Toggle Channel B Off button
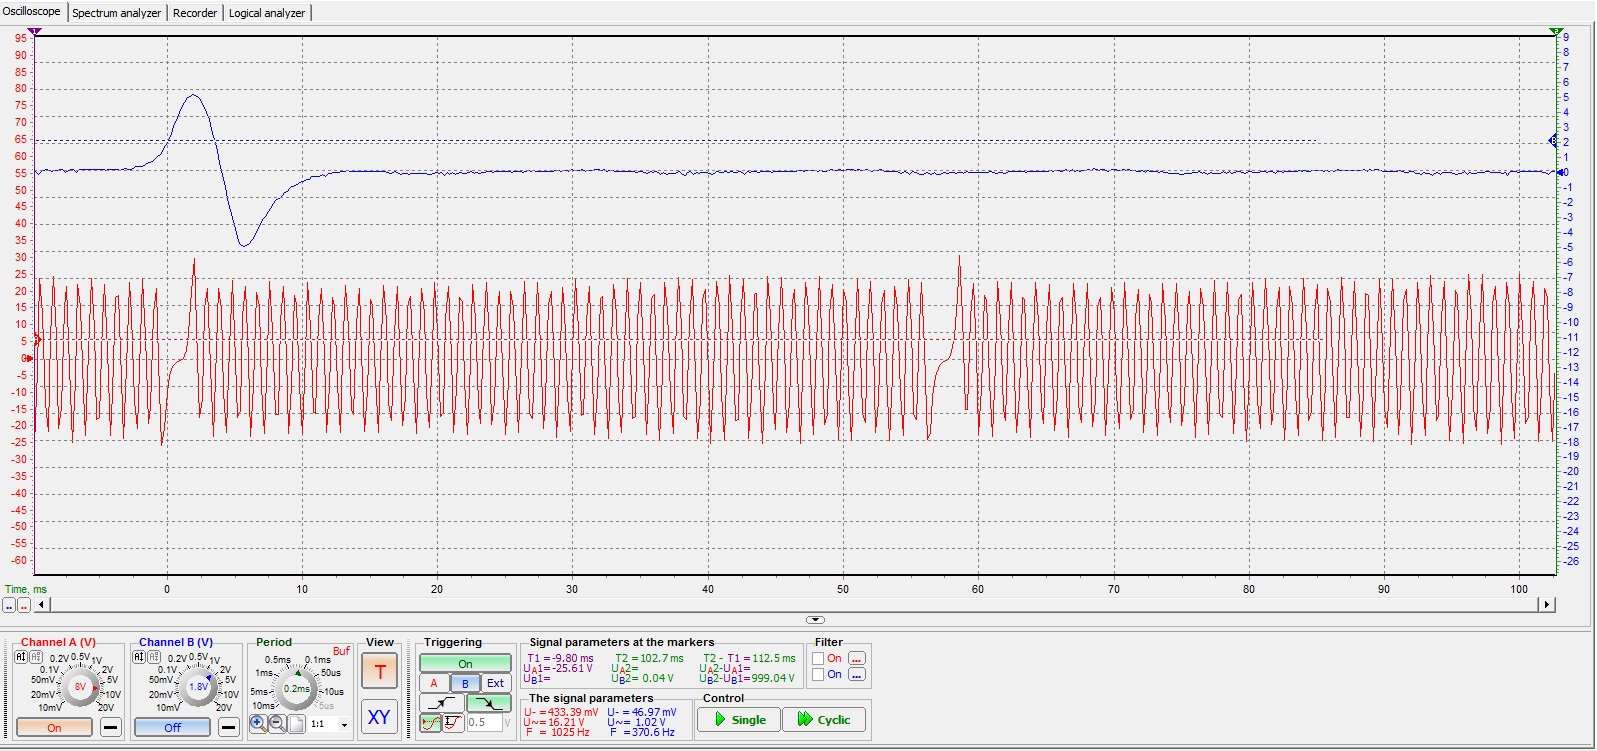The width and height of the screenshot is (1597, 751). tap(172, 727)
